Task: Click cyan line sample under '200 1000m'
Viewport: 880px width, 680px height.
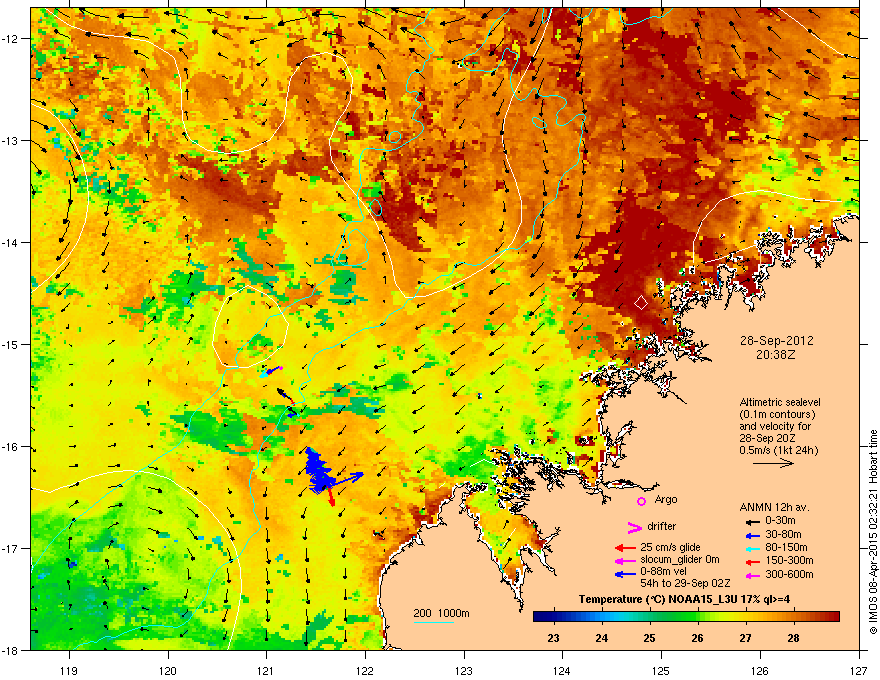Action: (433, 623)
